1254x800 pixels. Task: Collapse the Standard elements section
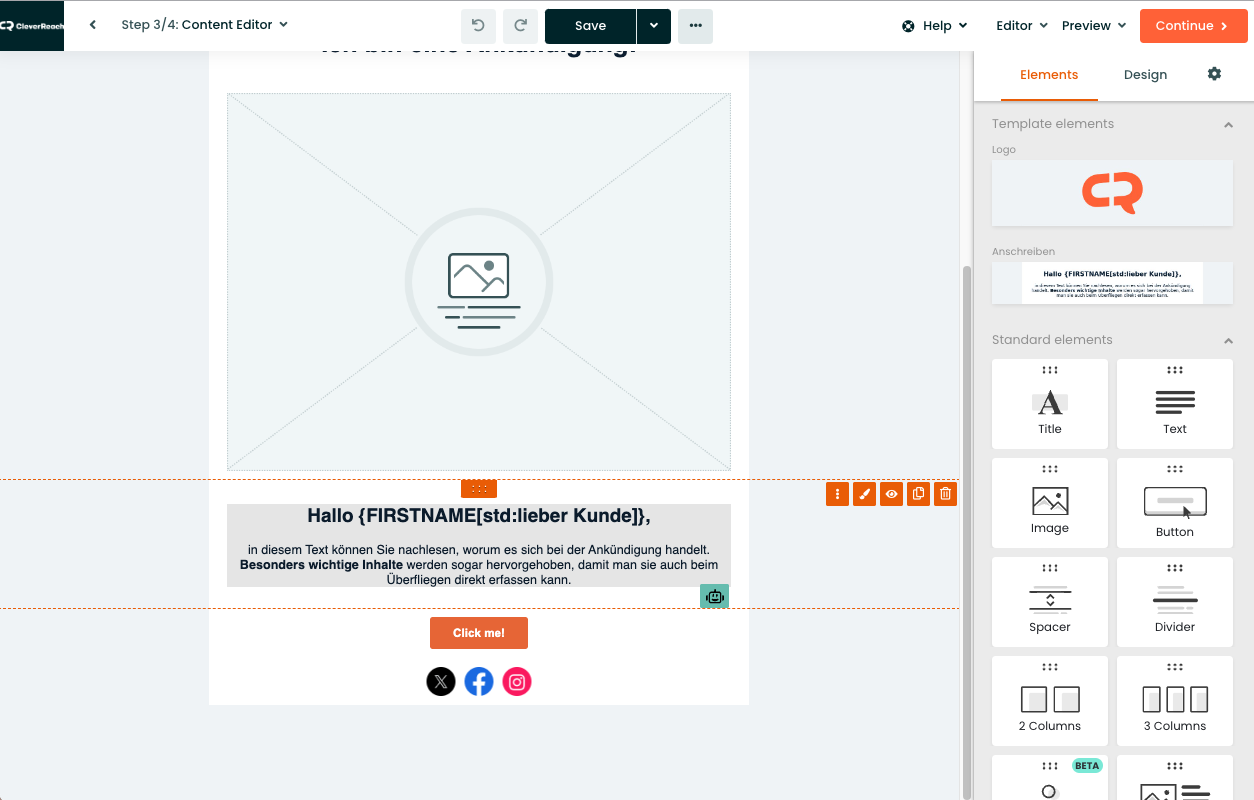(1228, 340)
